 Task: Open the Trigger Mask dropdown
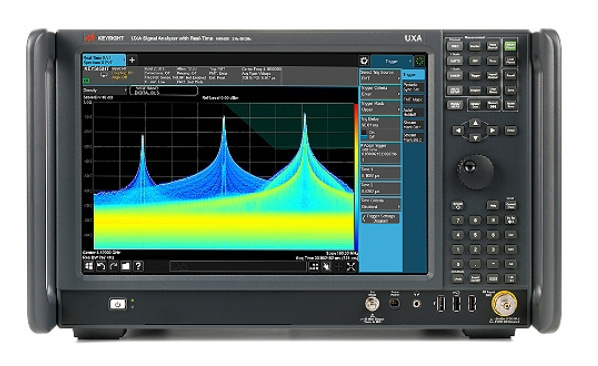pyautogui.click(x=380, y=107)
